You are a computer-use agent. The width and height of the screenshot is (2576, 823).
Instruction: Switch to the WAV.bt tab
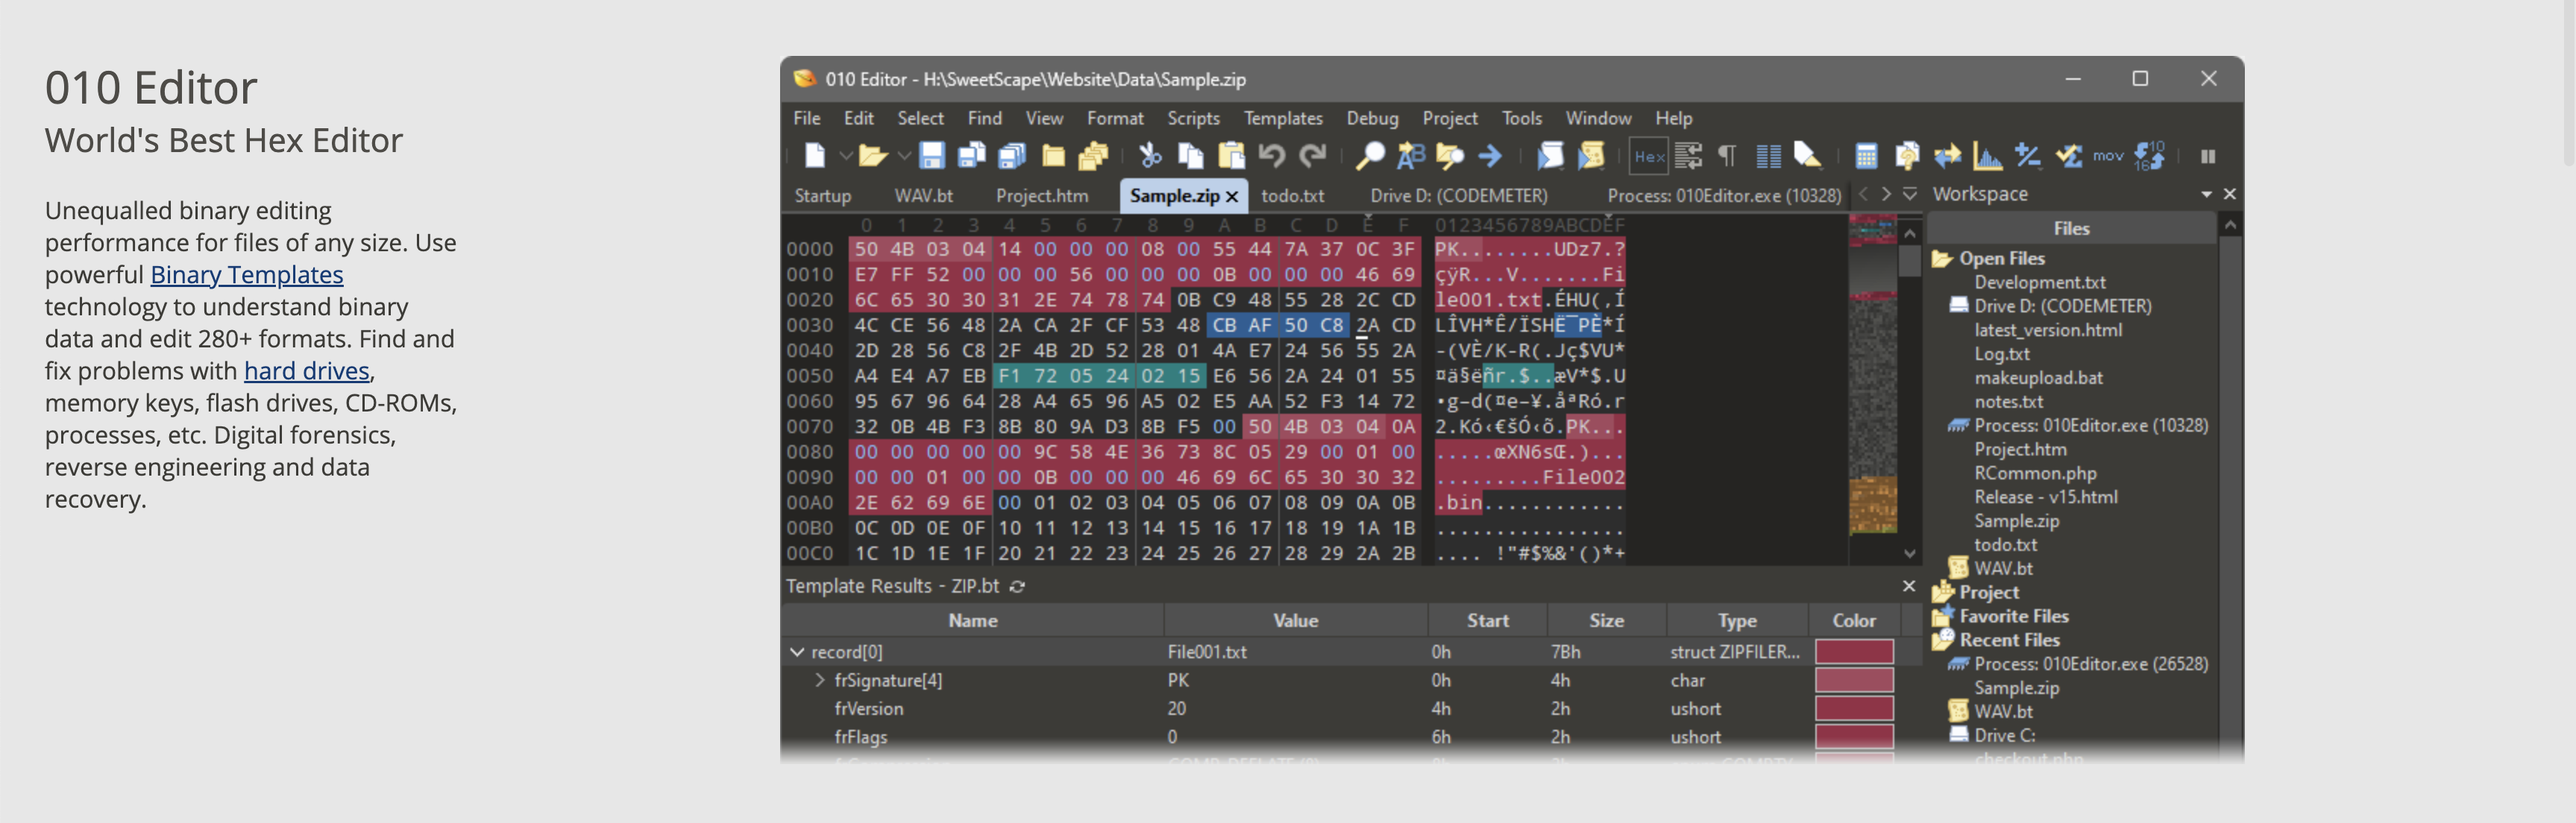[x=923, y=196]
